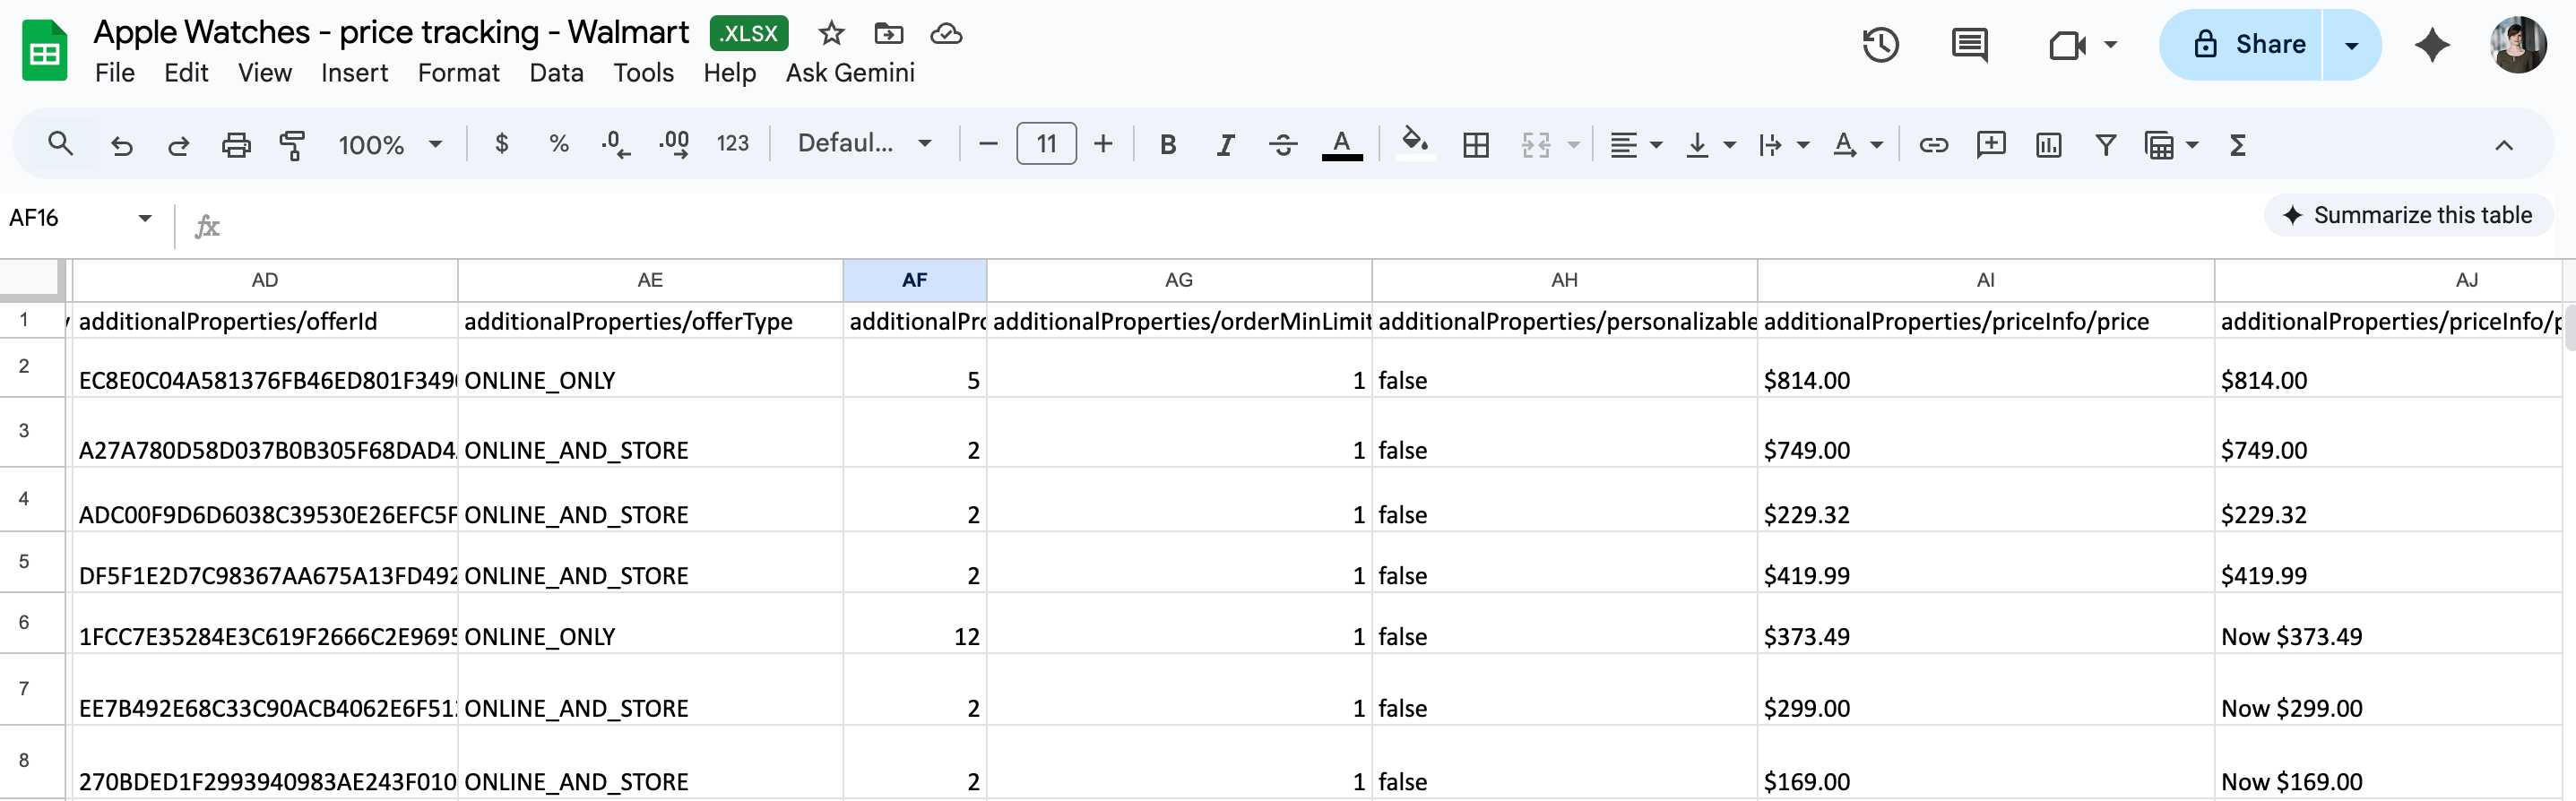
Task: Toggle italic formatting
Action: click(x=1225, y=145)
